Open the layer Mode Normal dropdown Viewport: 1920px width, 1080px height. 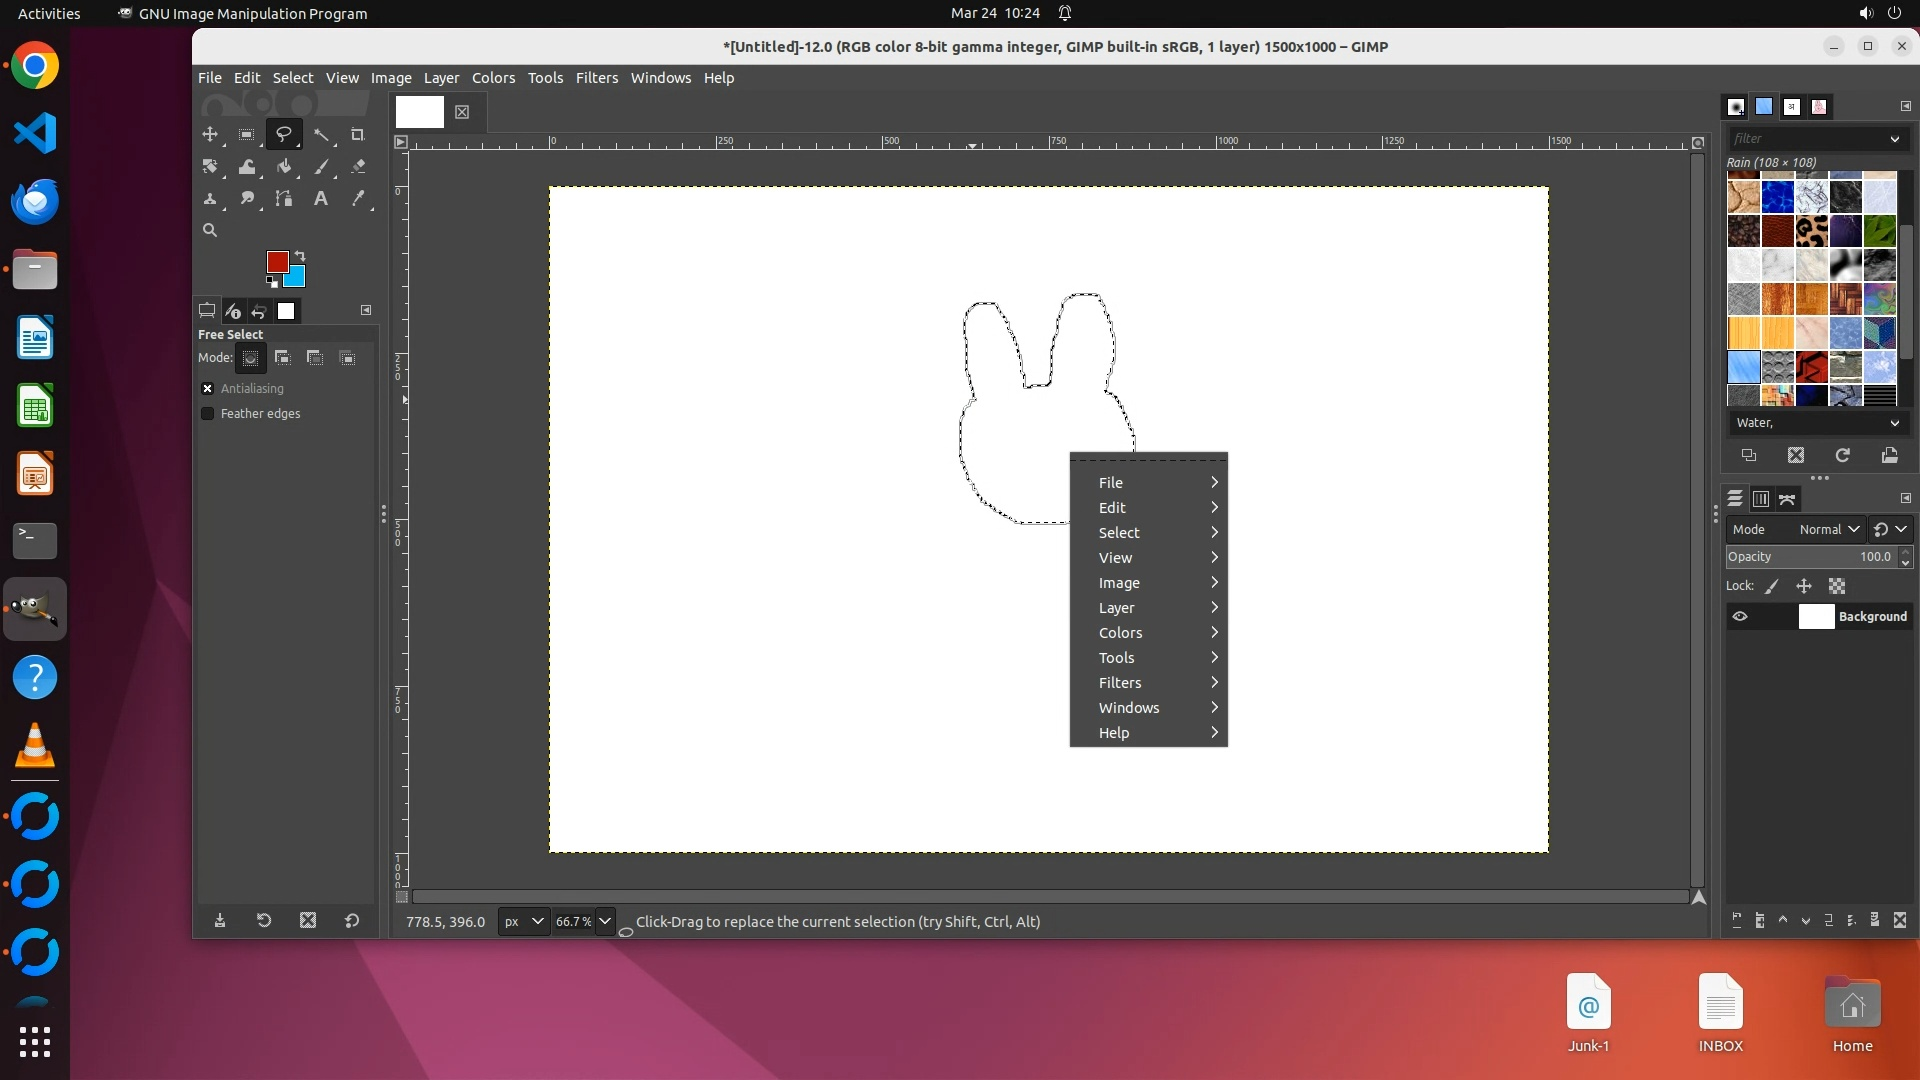1828,530
